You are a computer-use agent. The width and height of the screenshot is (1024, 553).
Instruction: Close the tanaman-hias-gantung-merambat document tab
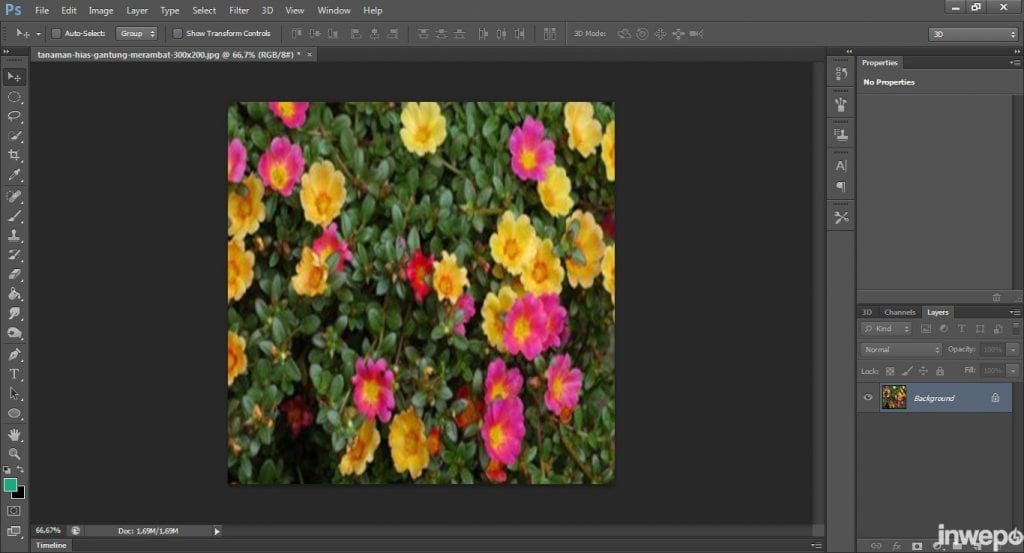coord(310,54)
